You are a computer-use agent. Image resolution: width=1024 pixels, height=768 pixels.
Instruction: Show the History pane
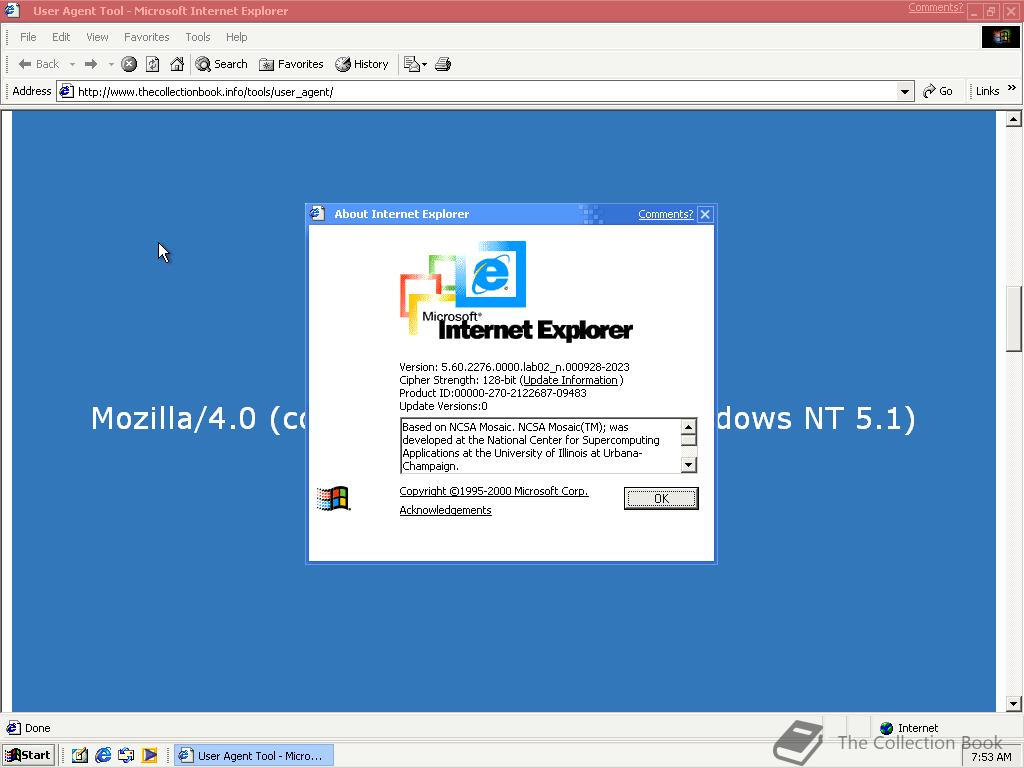pyautogui.click(x=362, y=64)
